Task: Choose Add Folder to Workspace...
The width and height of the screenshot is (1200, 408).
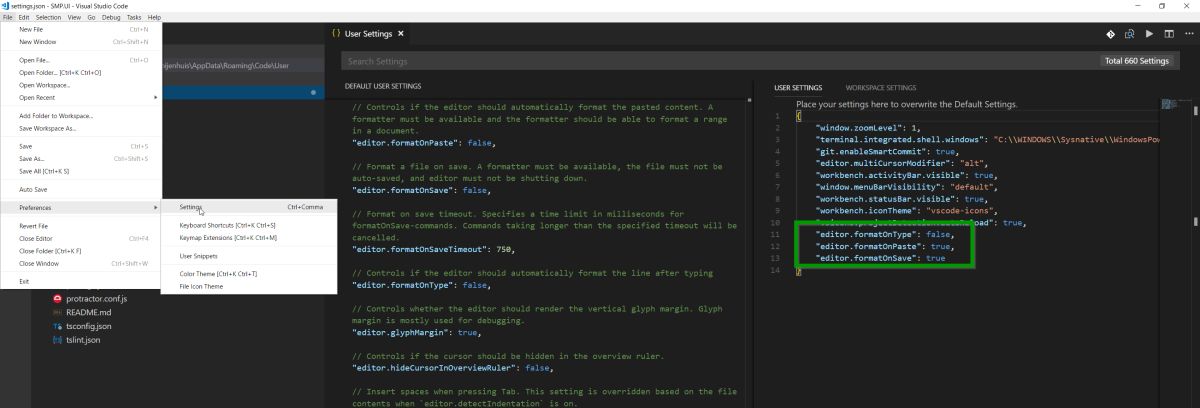Action: point(81,116)
